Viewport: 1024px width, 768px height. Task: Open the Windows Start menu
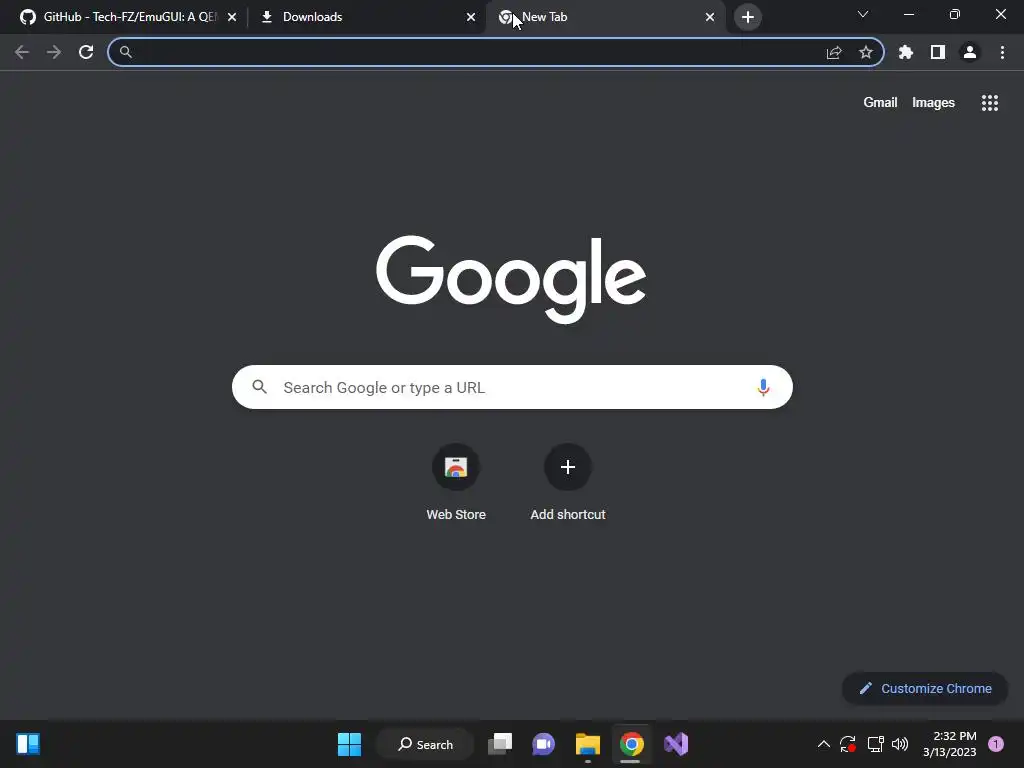click(349, 744)
